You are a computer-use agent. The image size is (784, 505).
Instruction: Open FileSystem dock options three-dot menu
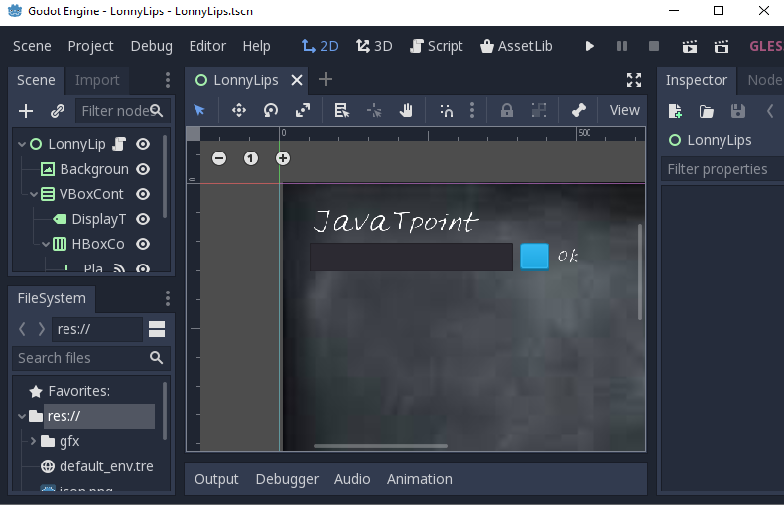coord(168,298)
